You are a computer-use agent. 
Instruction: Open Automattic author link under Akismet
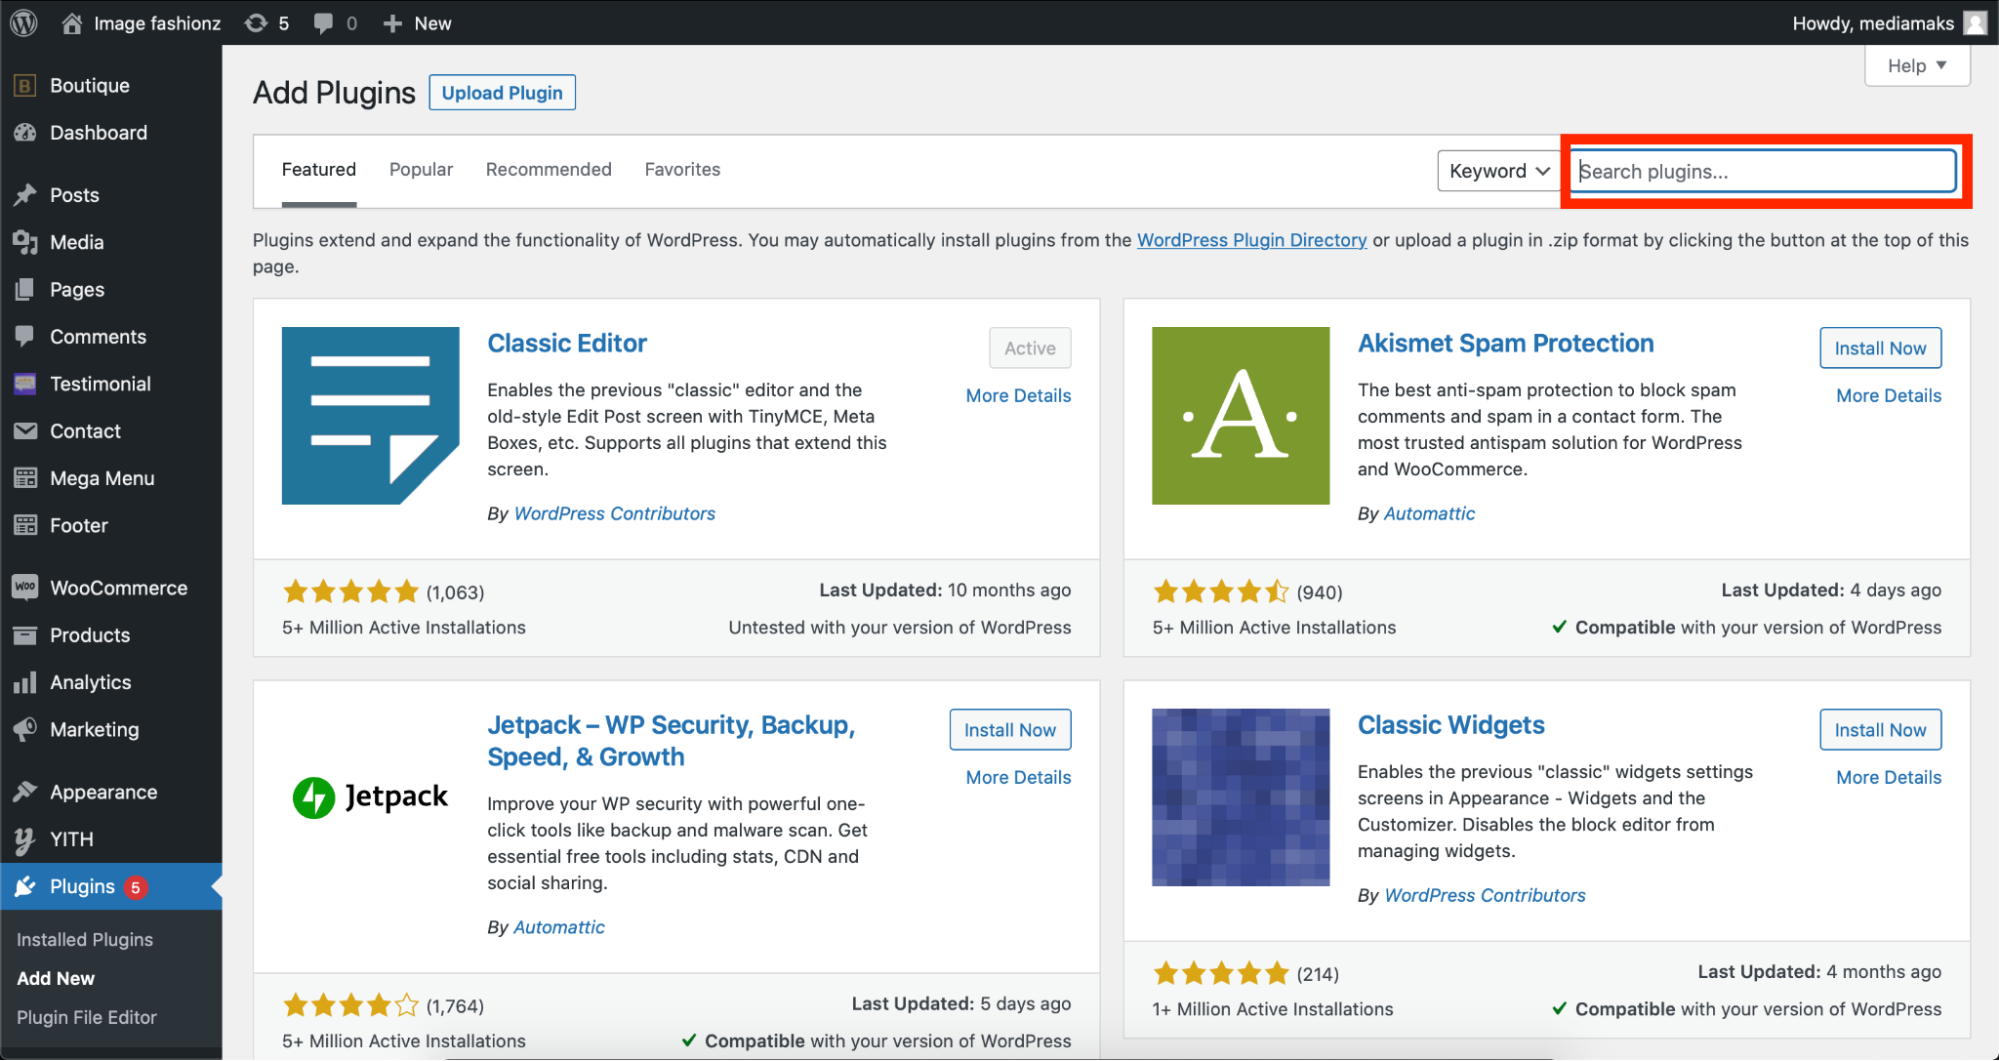click(x=1429, y=514)
